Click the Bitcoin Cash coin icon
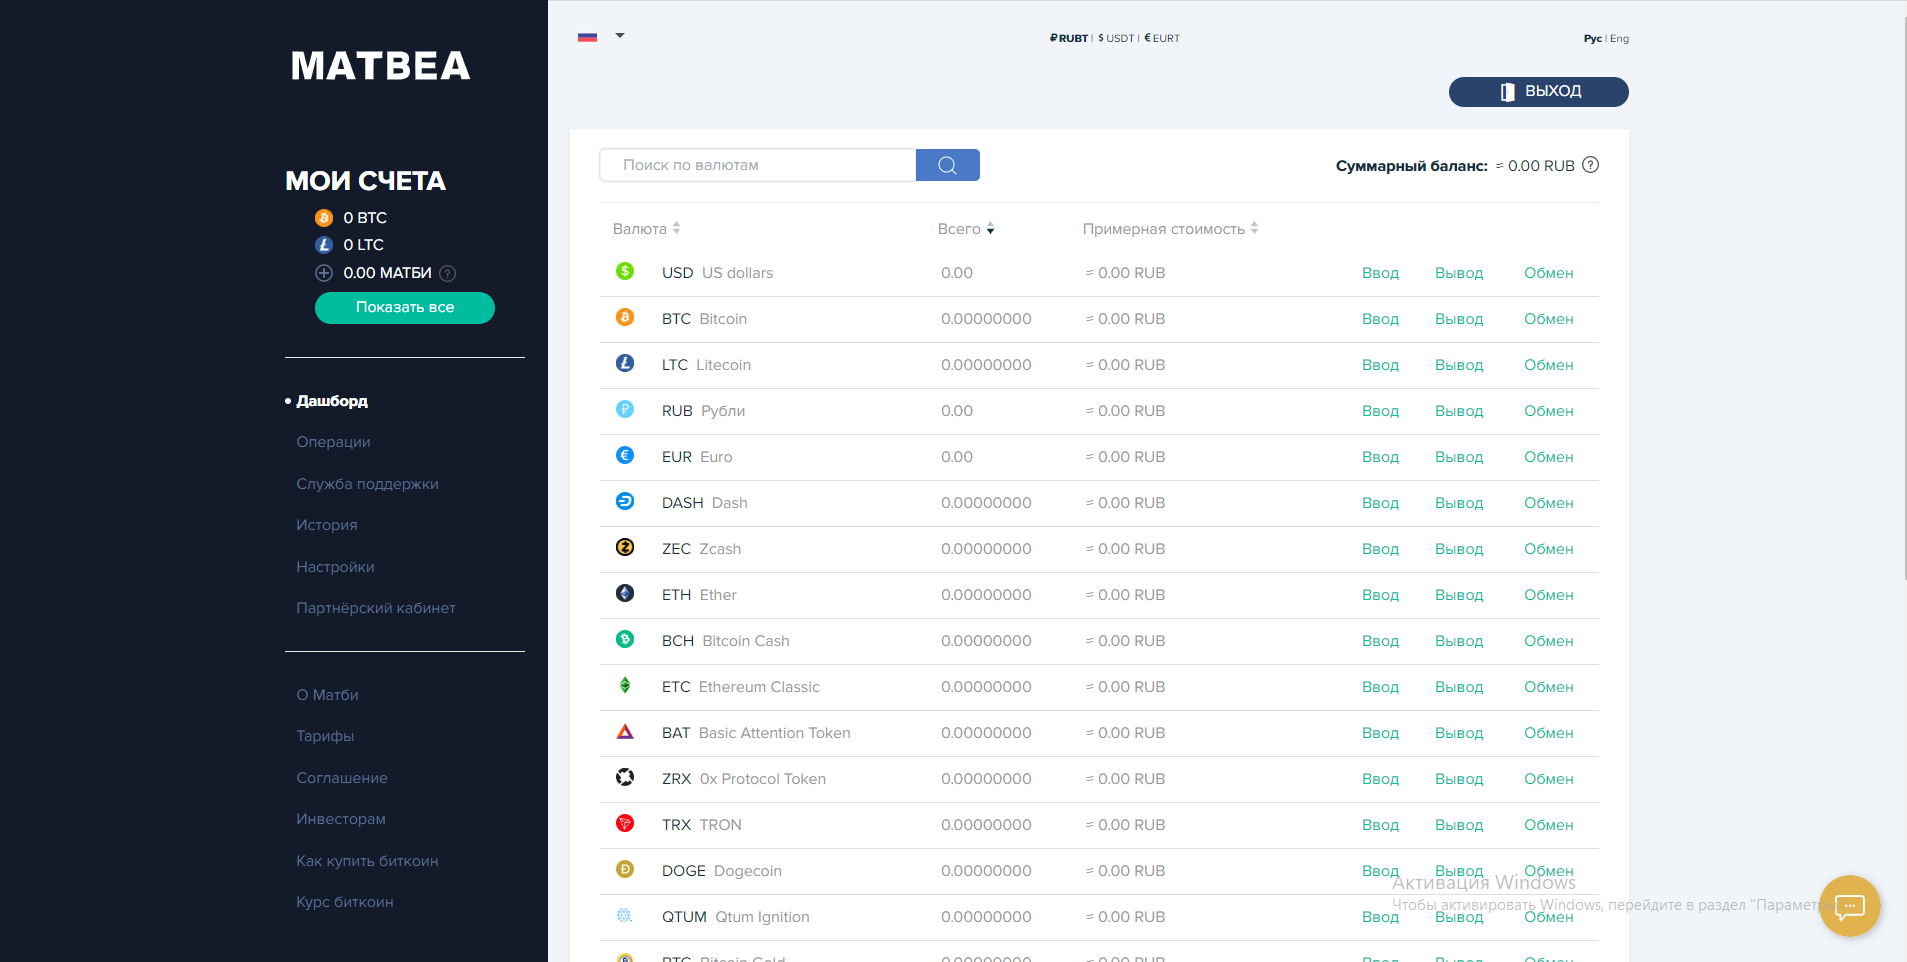The height and width of the screenshot is (962, 1907). pyautogui.click(x=625, y=639)
